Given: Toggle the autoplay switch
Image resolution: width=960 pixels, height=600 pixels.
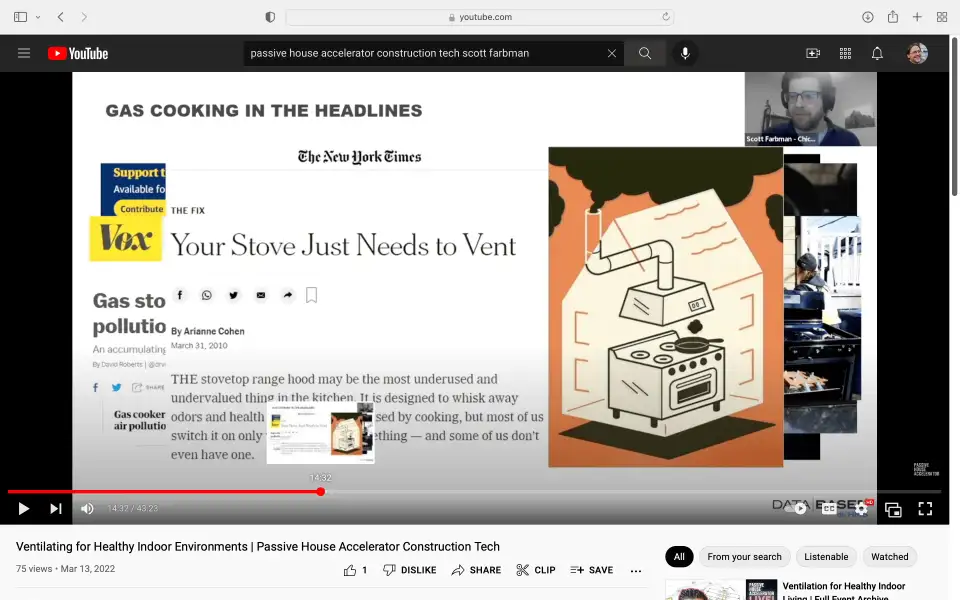Looking at the screenshot, I should pos(797,509).
